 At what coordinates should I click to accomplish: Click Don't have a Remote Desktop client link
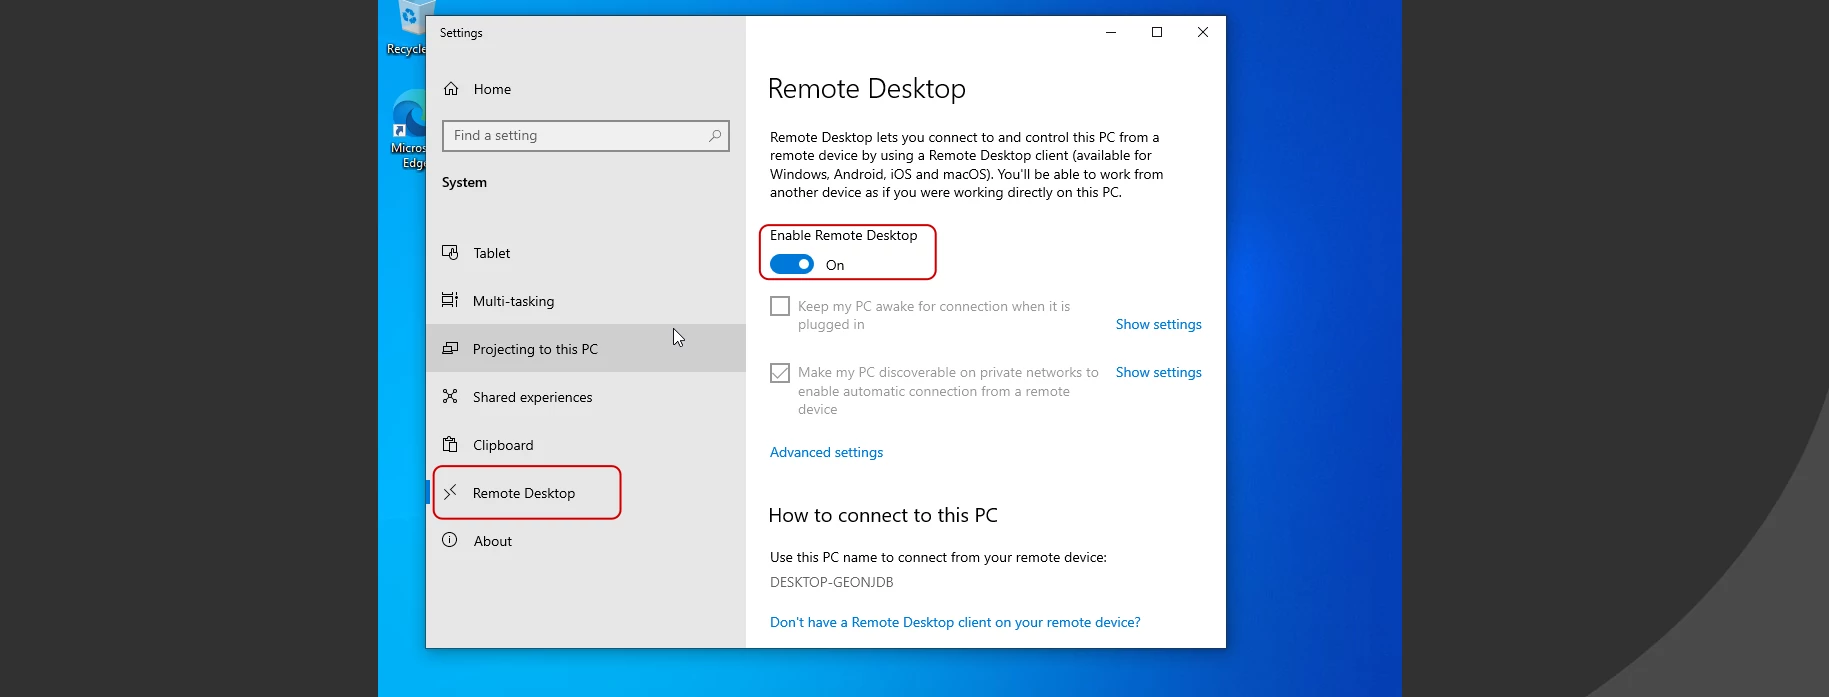[x=955, y=622]
